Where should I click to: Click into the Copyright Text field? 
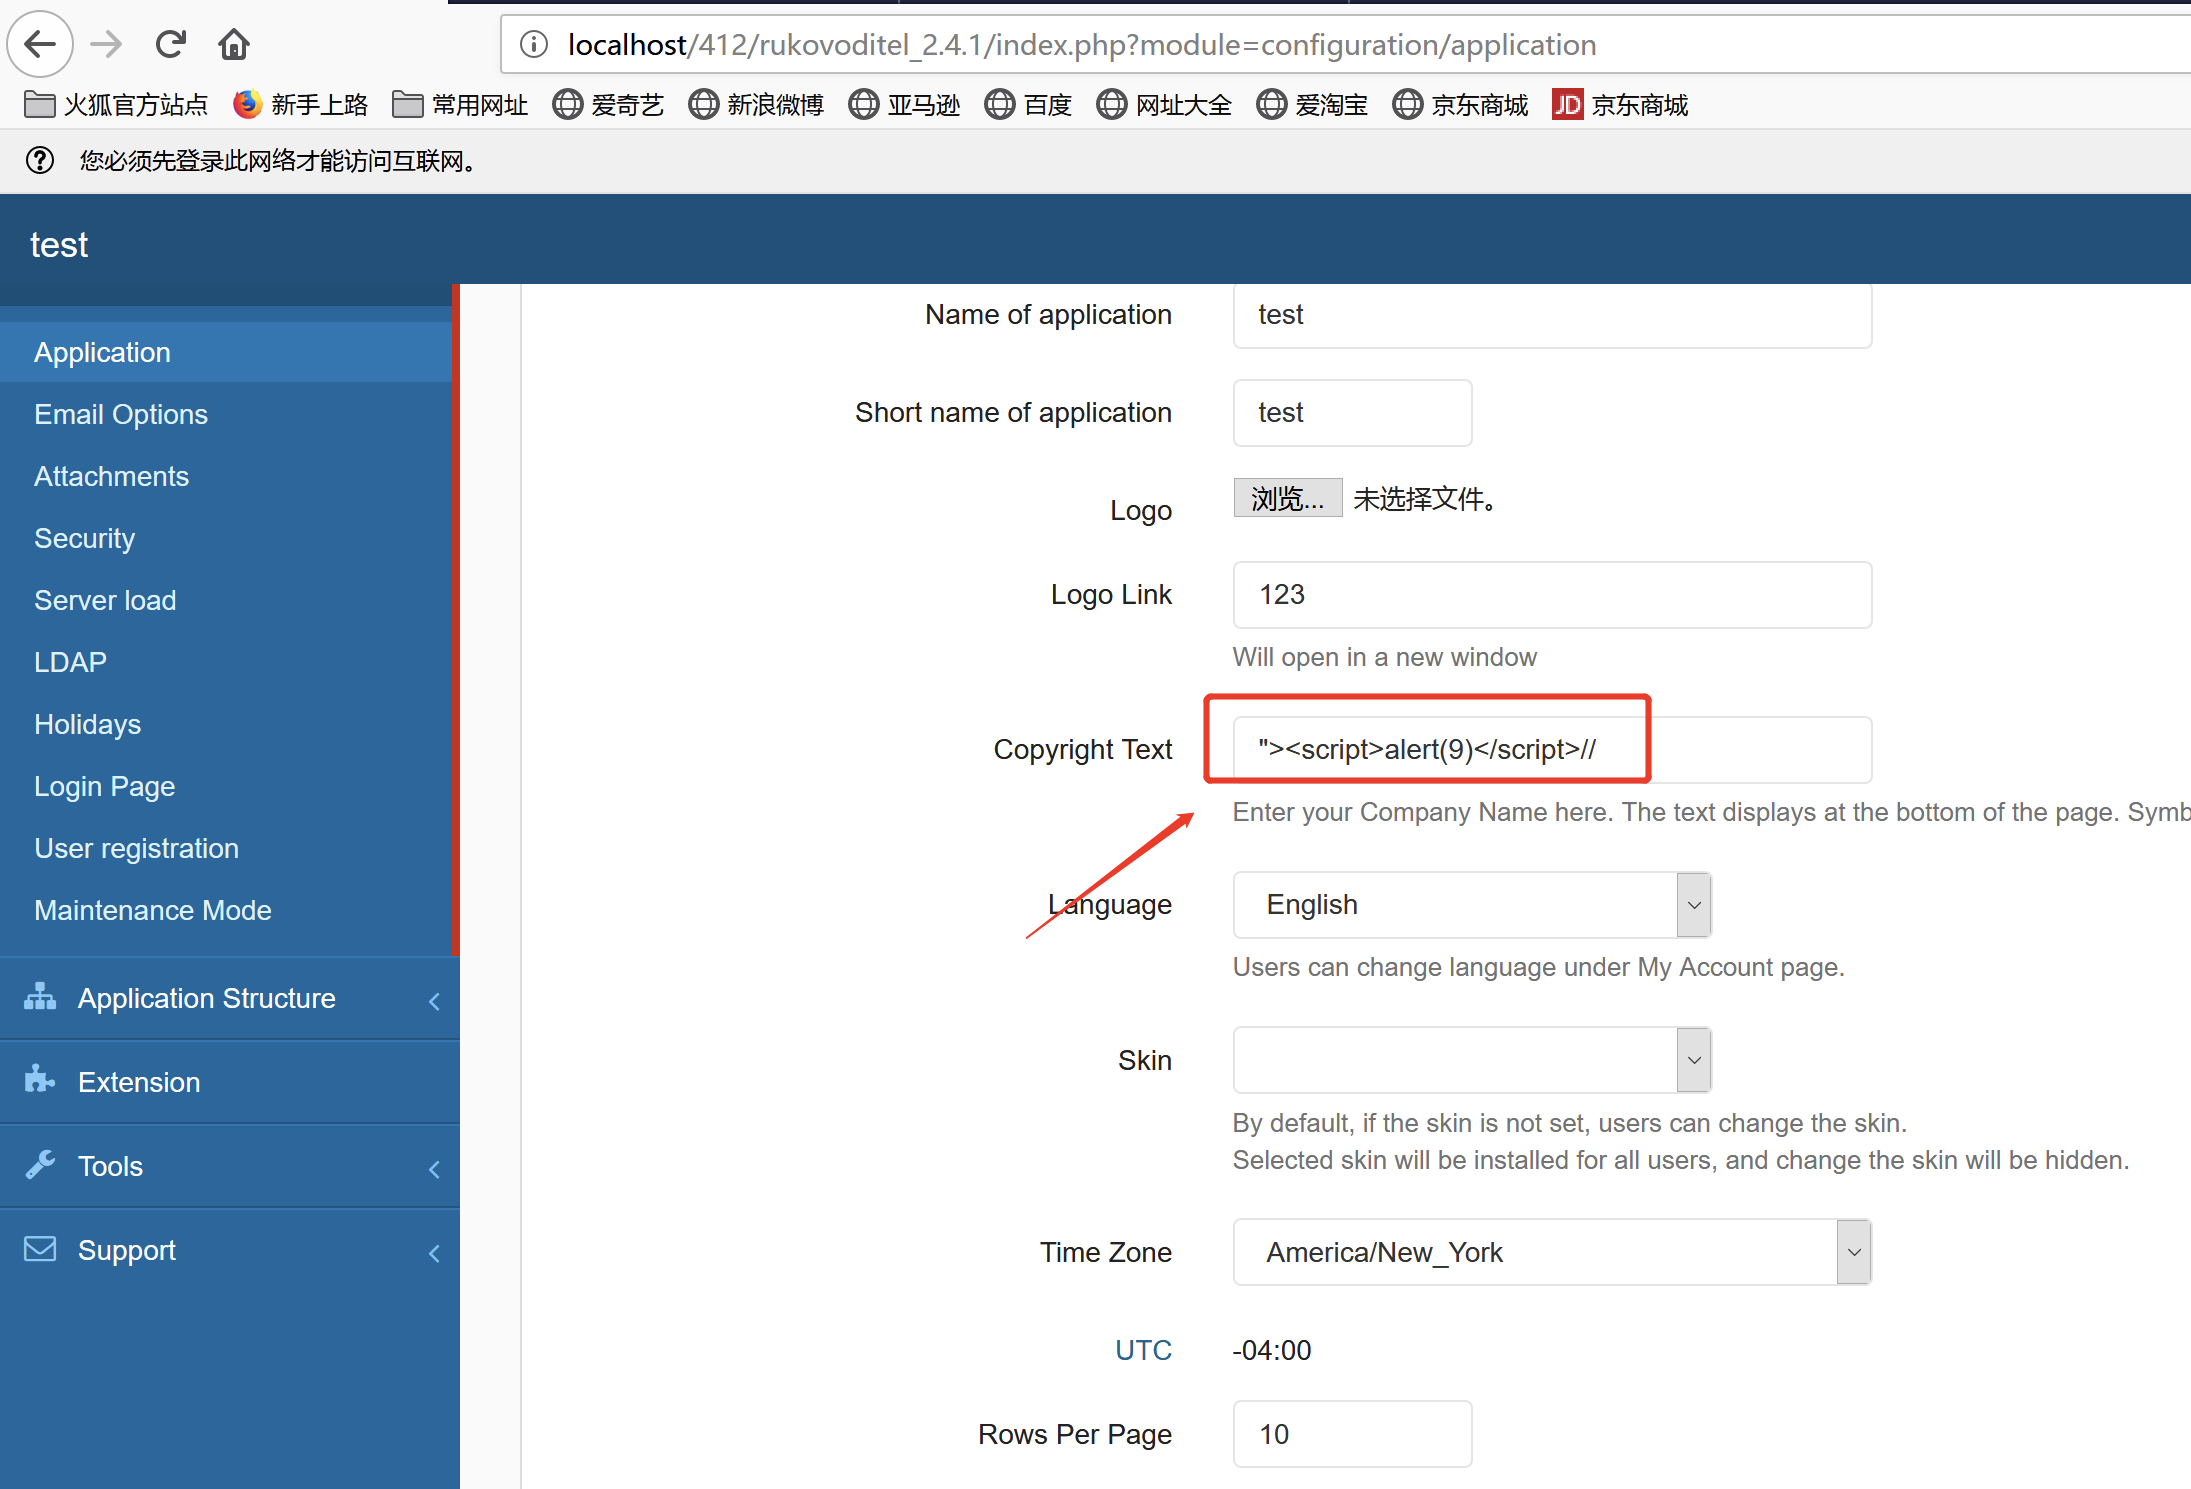click(1551, 749)
